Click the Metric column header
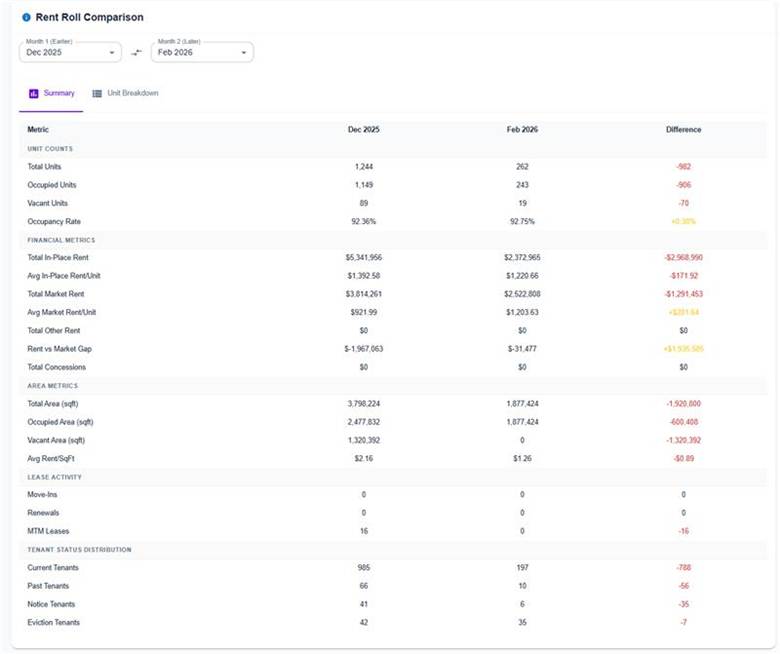 (38, 130)
